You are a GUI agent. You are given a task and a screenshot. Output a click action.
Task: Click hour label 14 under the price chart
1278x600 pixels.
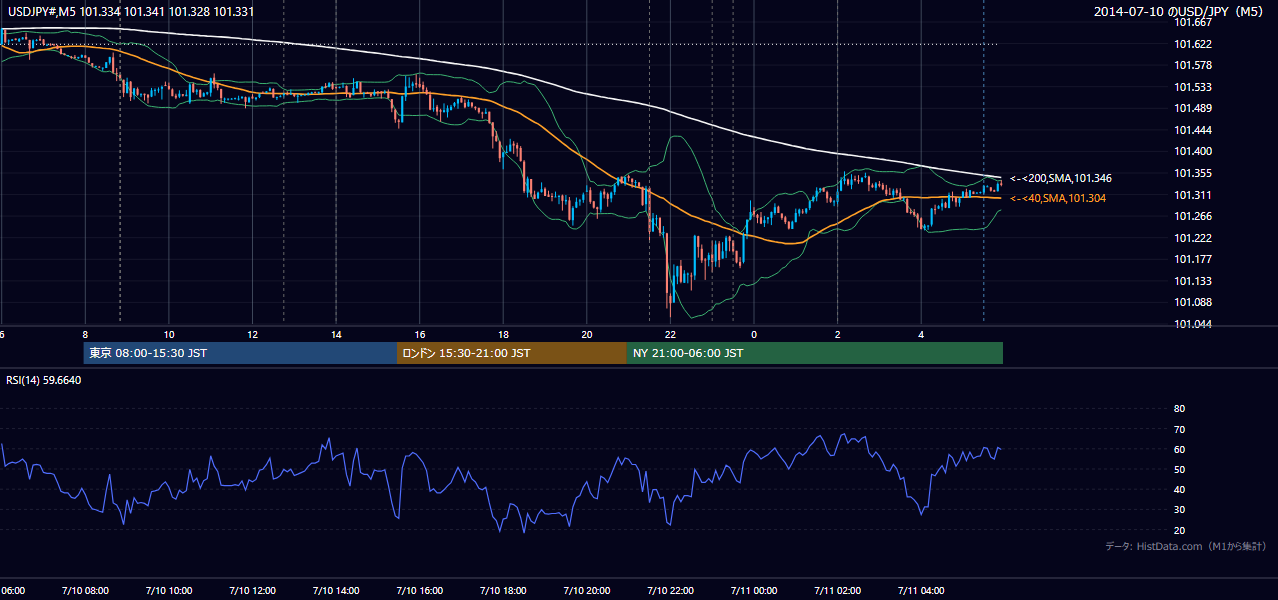[336, 334]
